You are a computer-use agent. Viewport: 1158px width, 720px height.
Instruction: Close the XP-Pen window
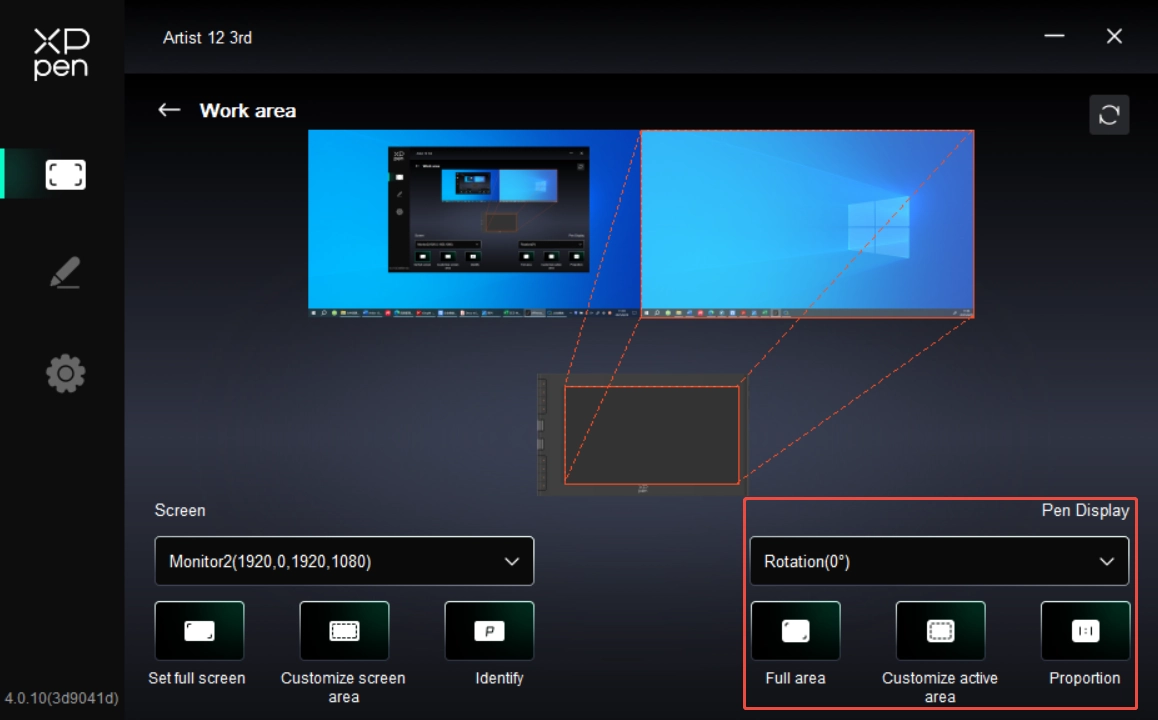click(x=1114, y=36)
